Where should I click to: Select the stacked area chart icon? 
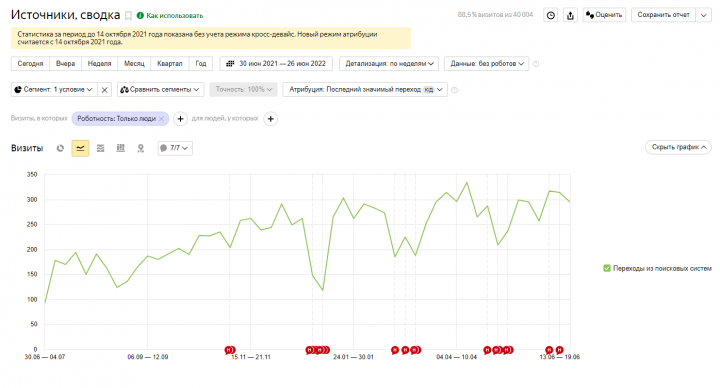point(101,148)
